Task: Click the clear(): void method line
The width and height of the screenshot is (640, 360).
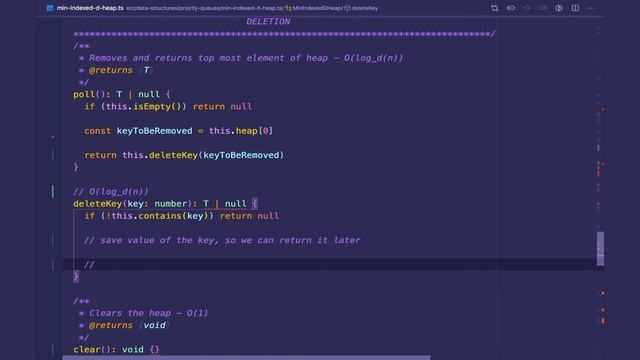Action: point(116,349)
